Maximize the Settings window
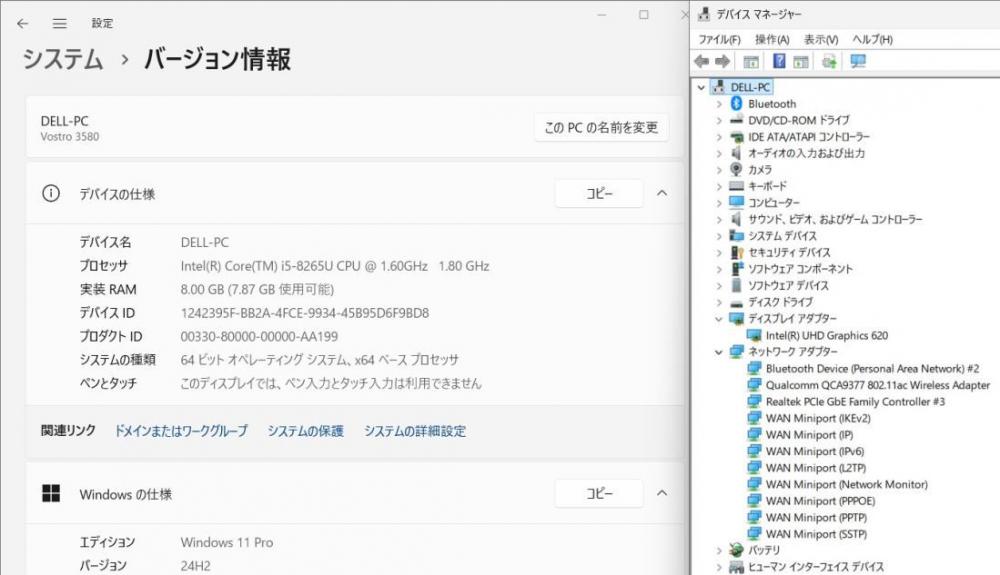 643,15
